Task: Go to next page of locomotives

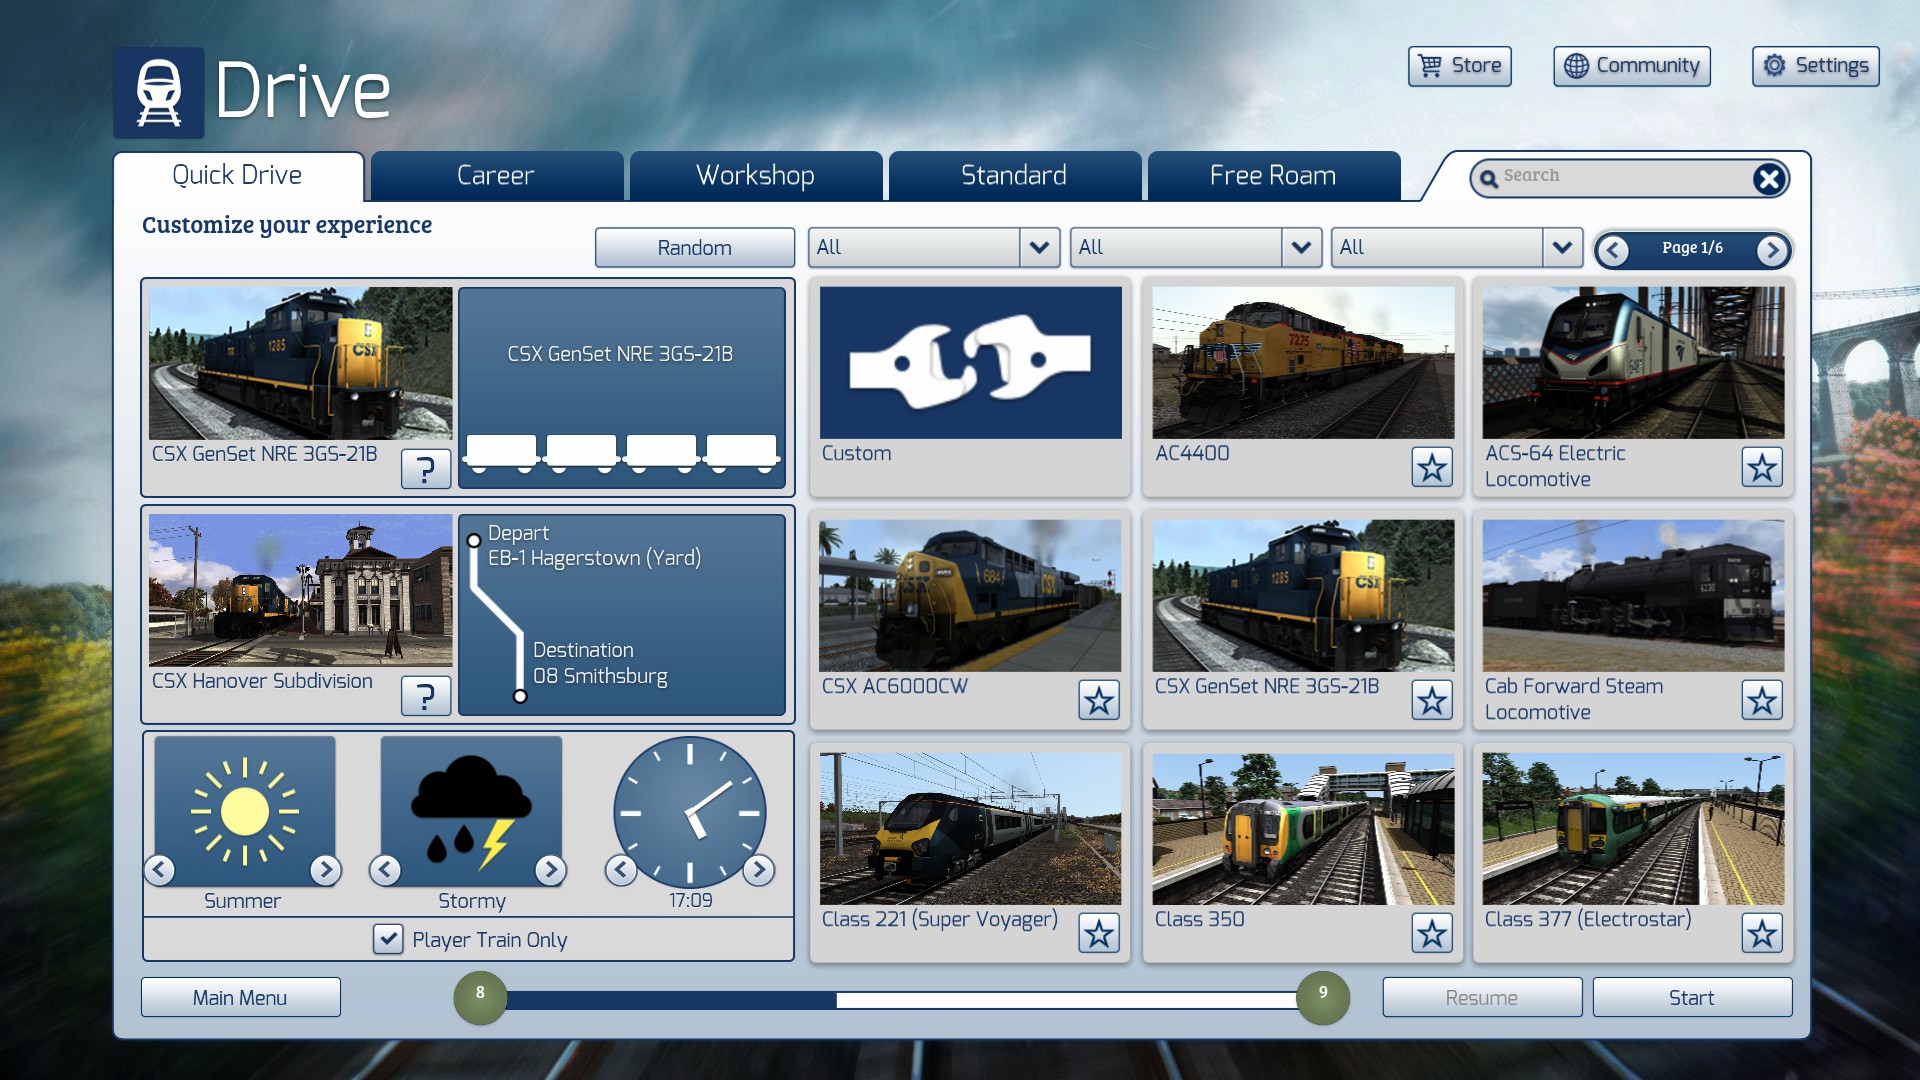Action: coord(1772,250)
